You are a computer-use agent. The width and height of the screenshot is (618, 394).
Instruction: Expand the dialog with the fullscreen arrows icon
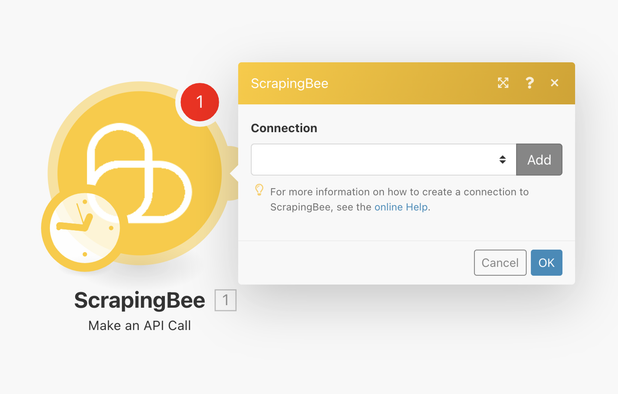point(503,83)
